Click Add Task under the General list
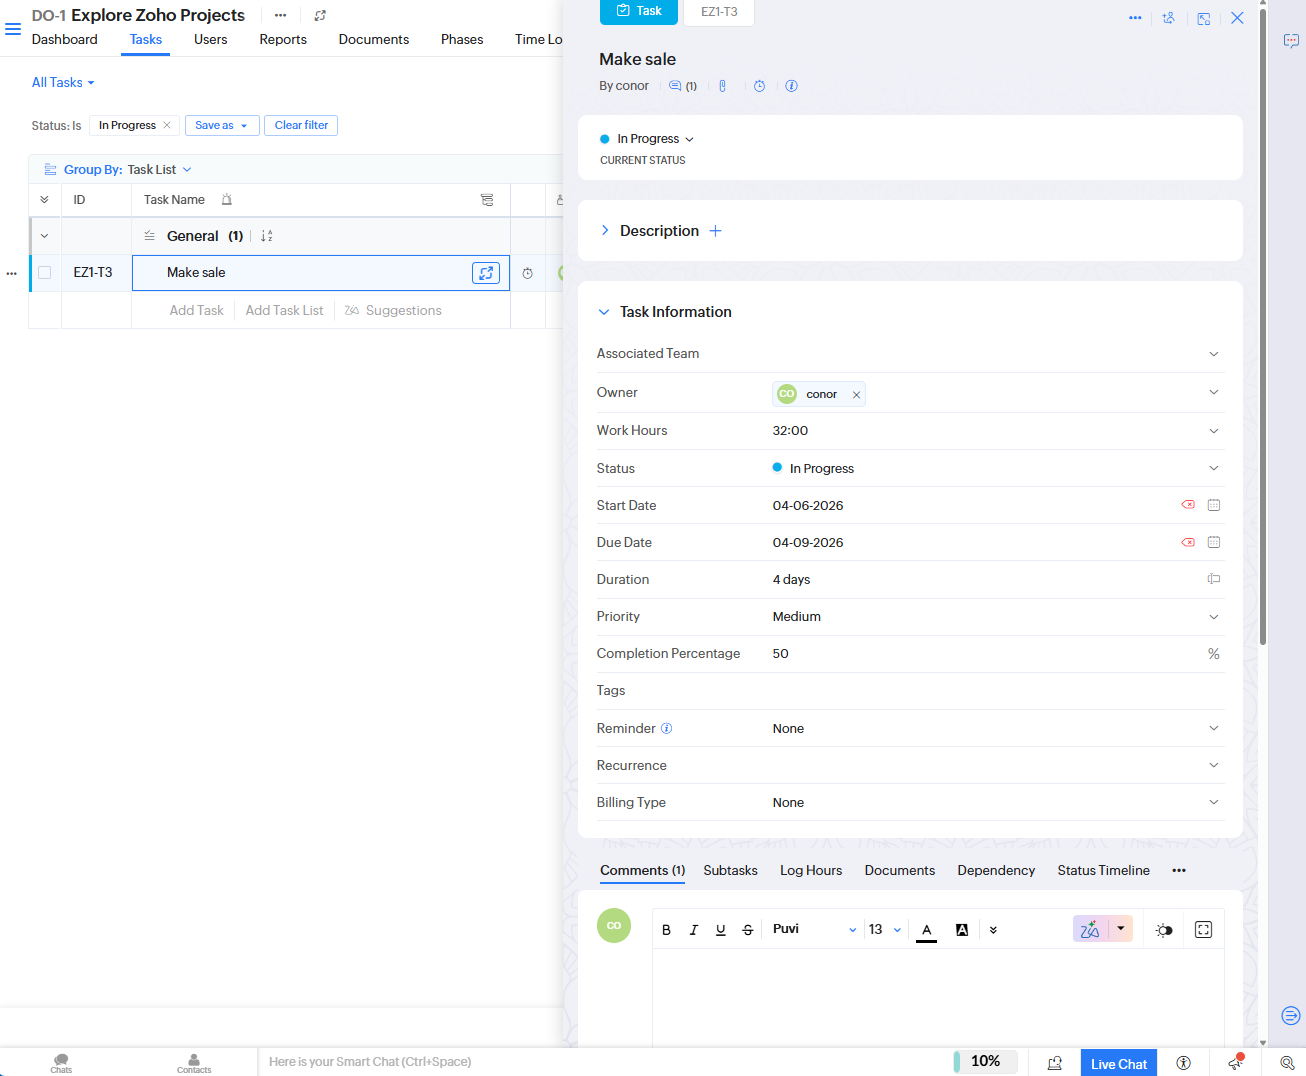 click(196, 310)
